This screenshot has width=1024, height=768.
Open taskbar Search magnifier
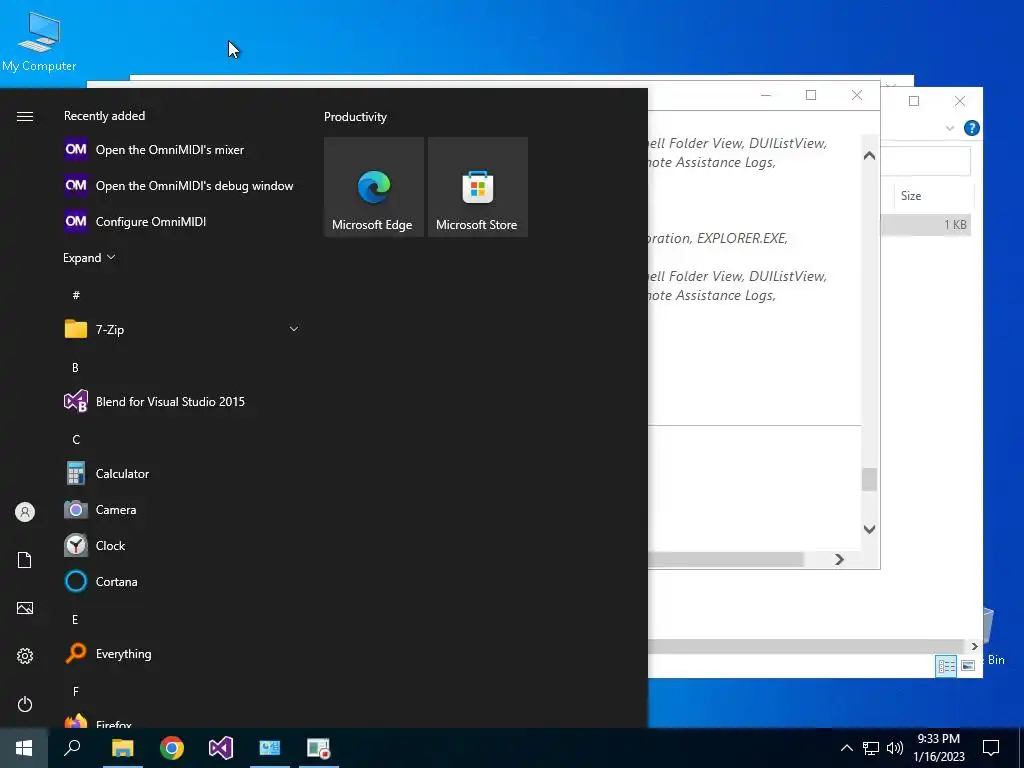72,748
